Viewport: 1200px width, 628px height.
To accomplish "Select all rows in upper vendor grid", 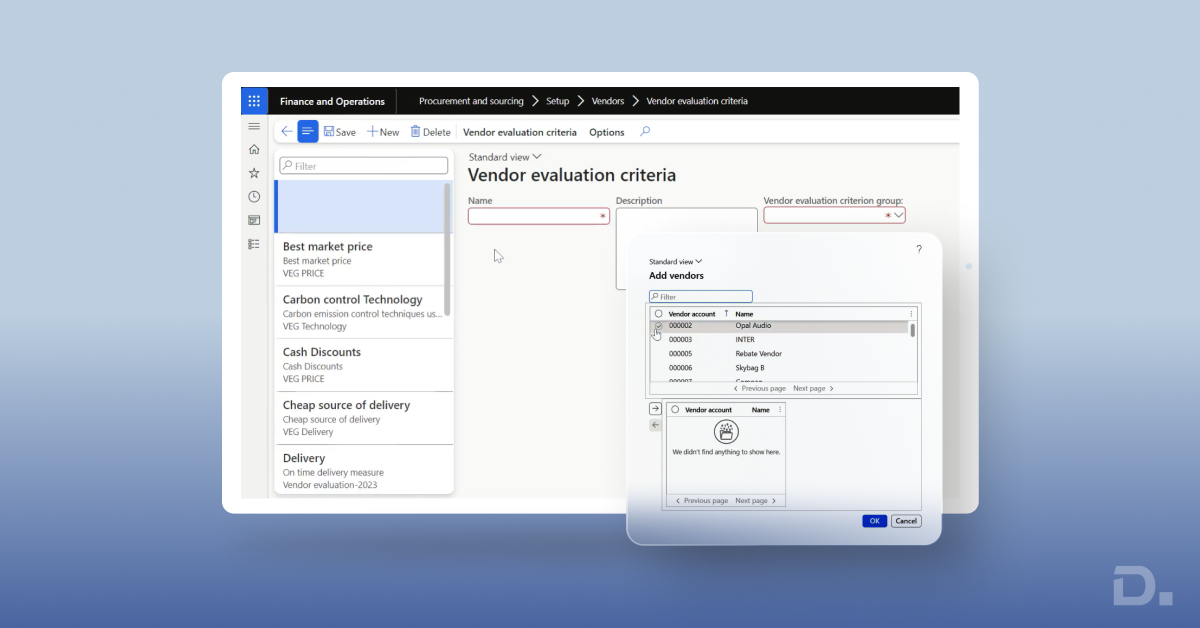I will (658, 314).
